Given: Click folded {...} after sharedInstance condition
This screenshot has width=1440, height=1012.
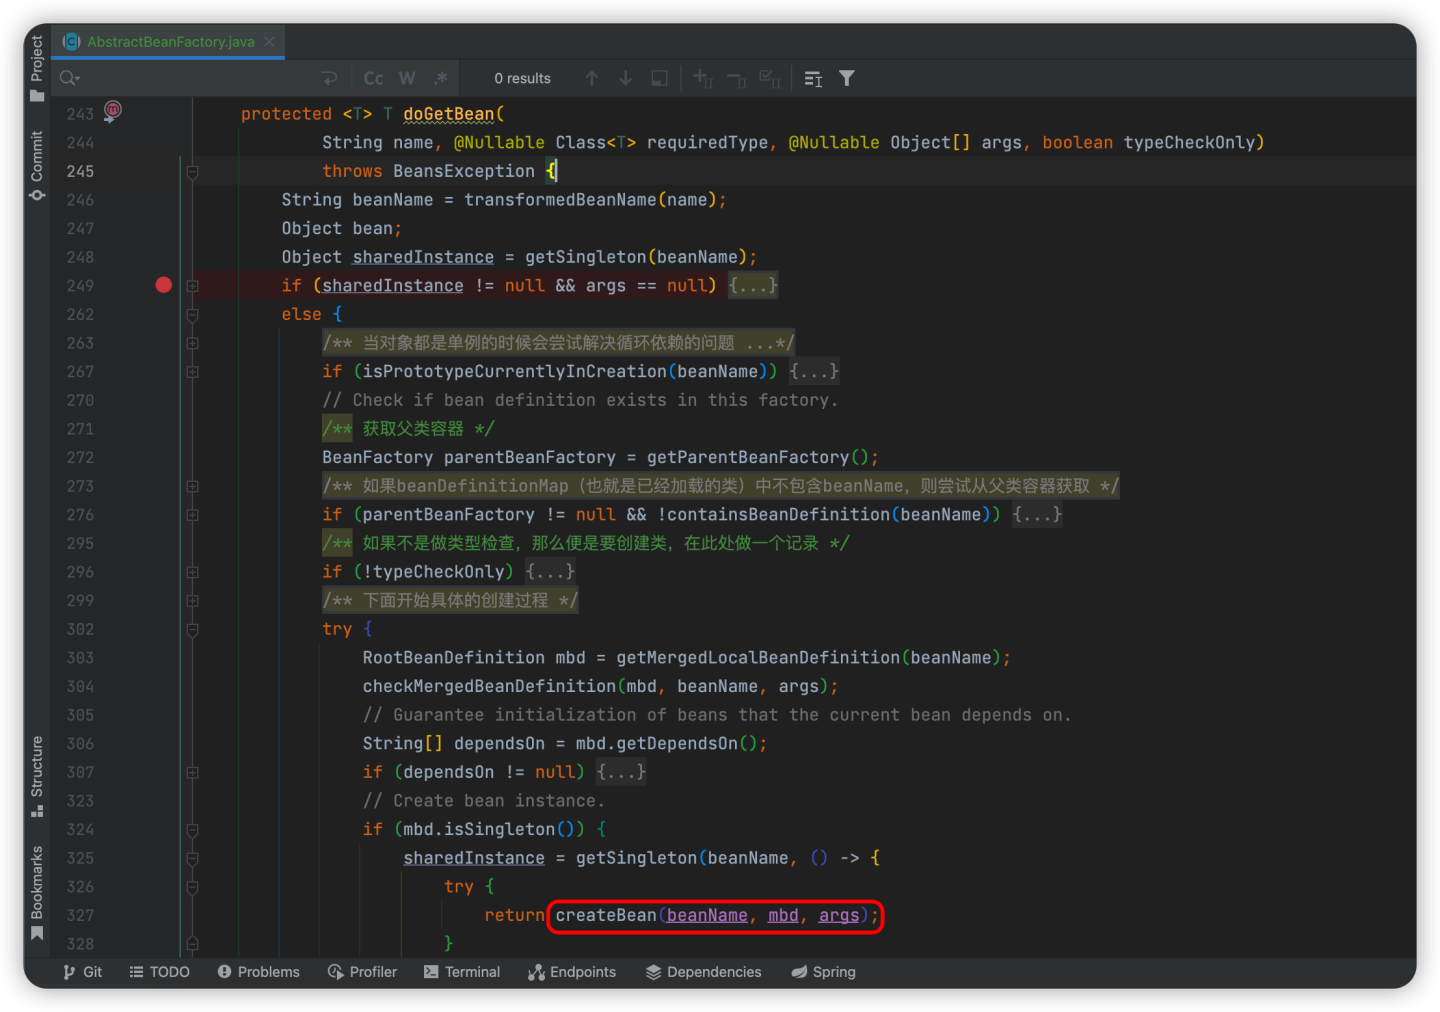Looking at the screenshot, I should coord(752,285).
